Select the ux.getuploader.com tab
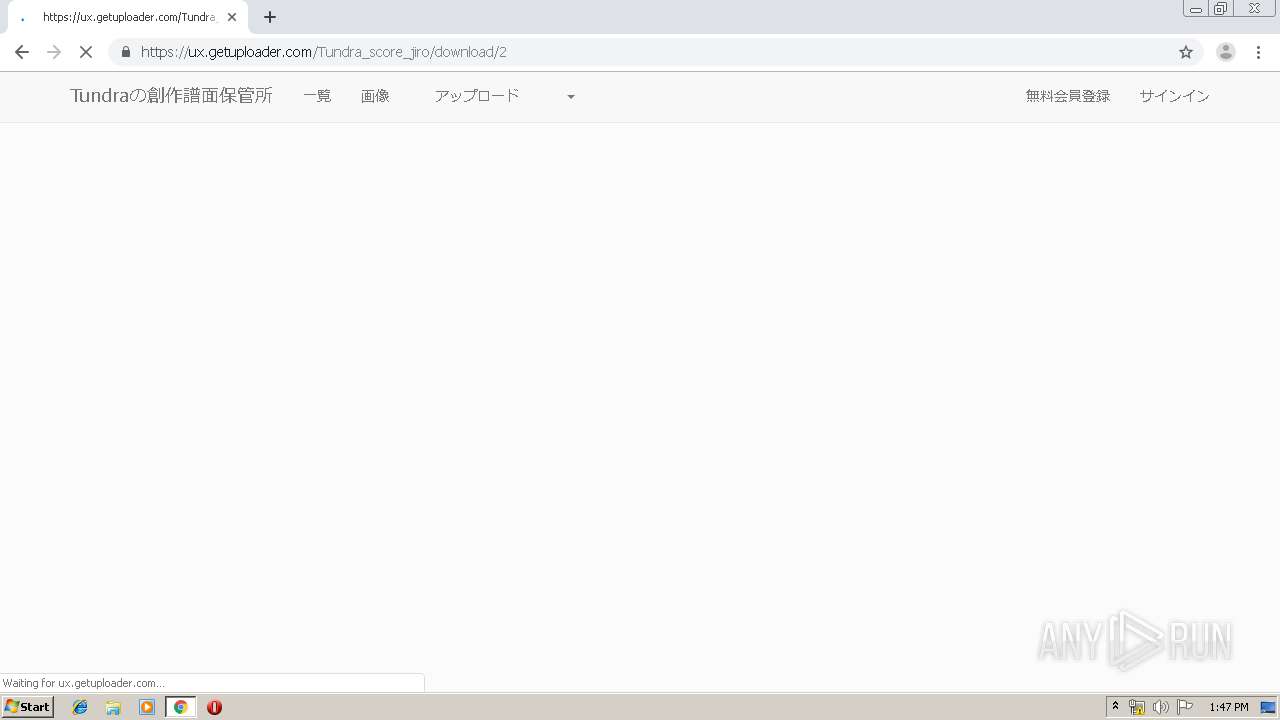The width and height of the screenshot is (1280, 720). pyautogui.click(x=127, y=17)
